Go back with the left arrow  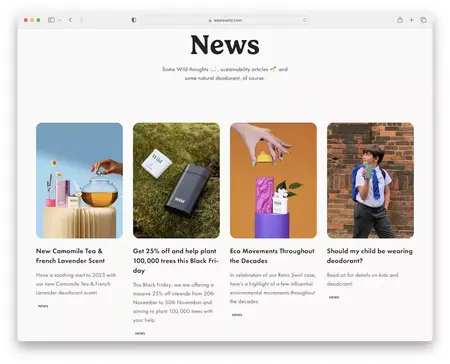click(x=70, y=20)
